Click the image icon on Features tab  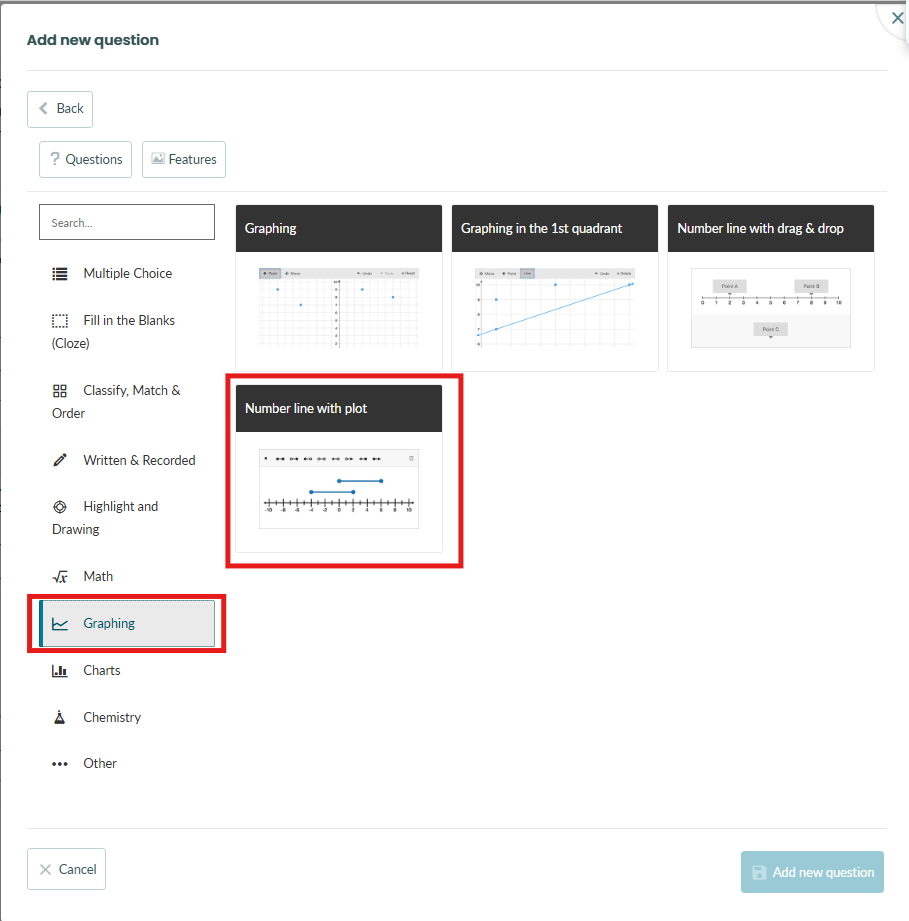158,159
